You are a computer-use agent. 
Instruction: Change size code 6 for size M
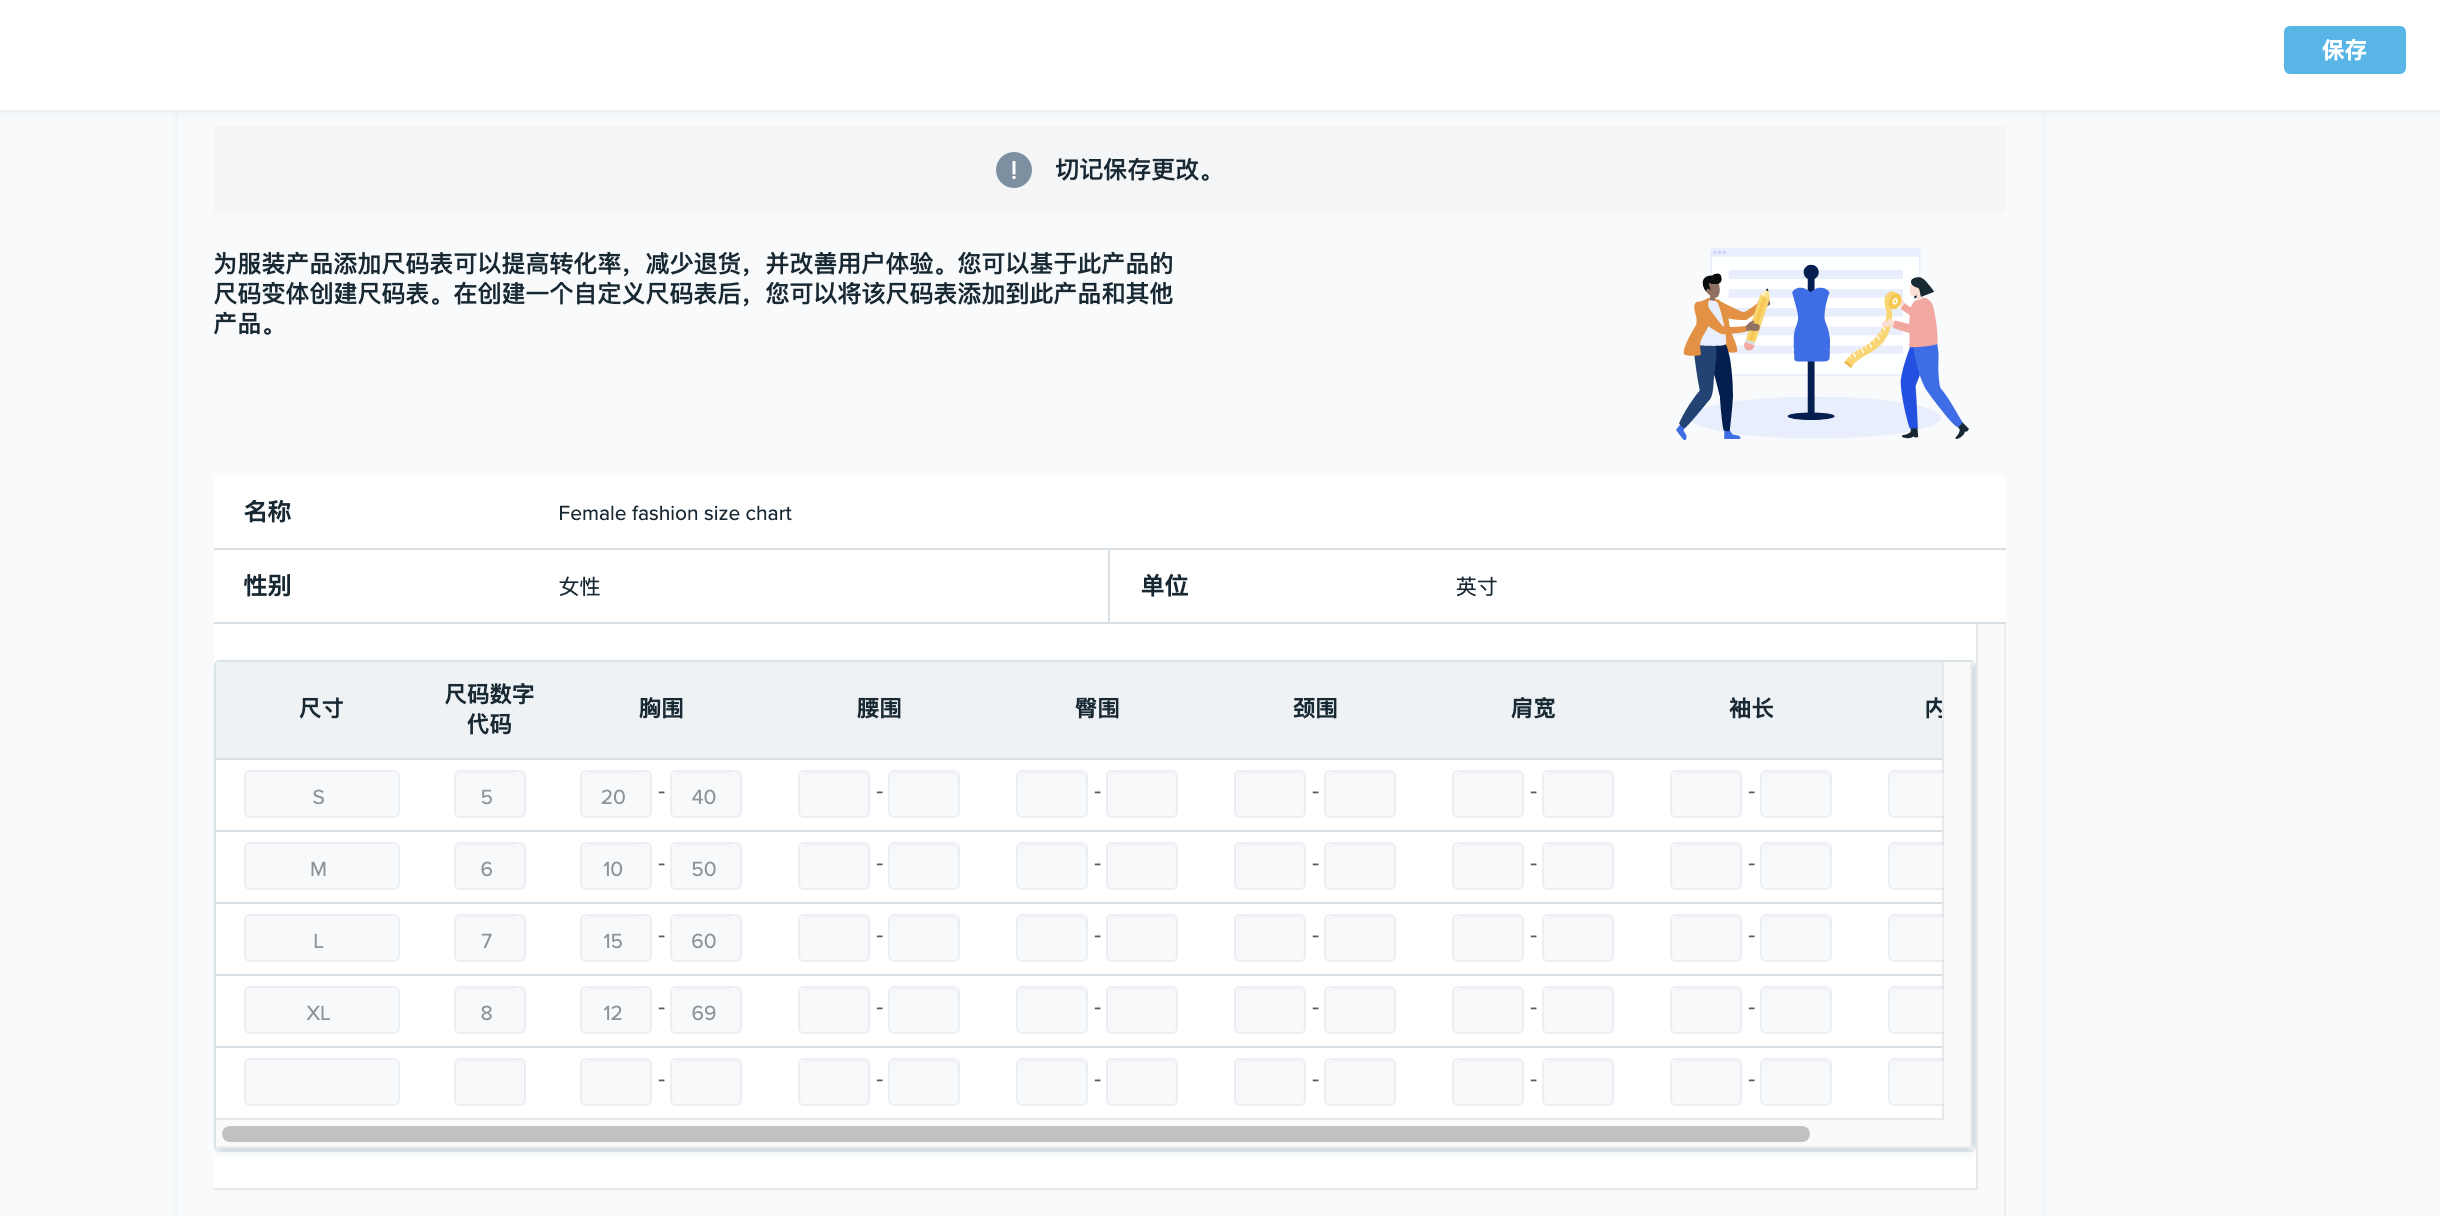click(x=489, y=866)
